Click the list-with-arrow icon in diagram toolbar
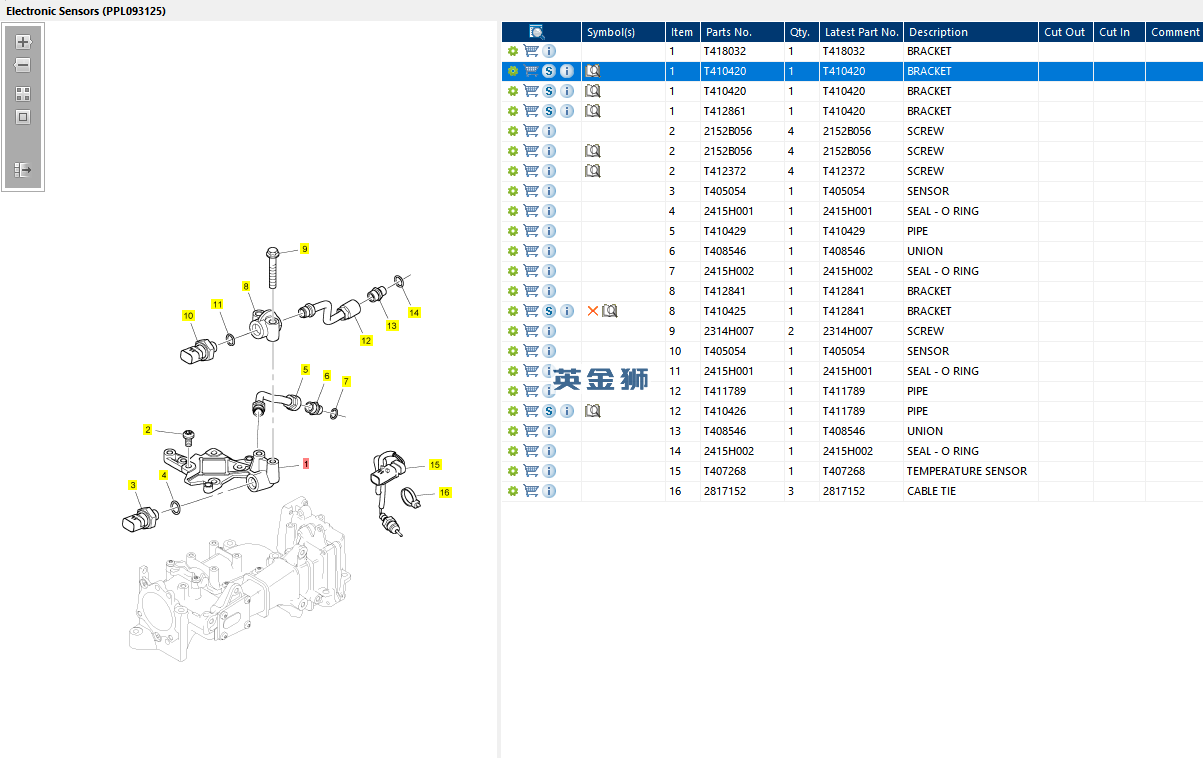The image size is (1203, 758). pyautogui.click(x=23, y=171)
